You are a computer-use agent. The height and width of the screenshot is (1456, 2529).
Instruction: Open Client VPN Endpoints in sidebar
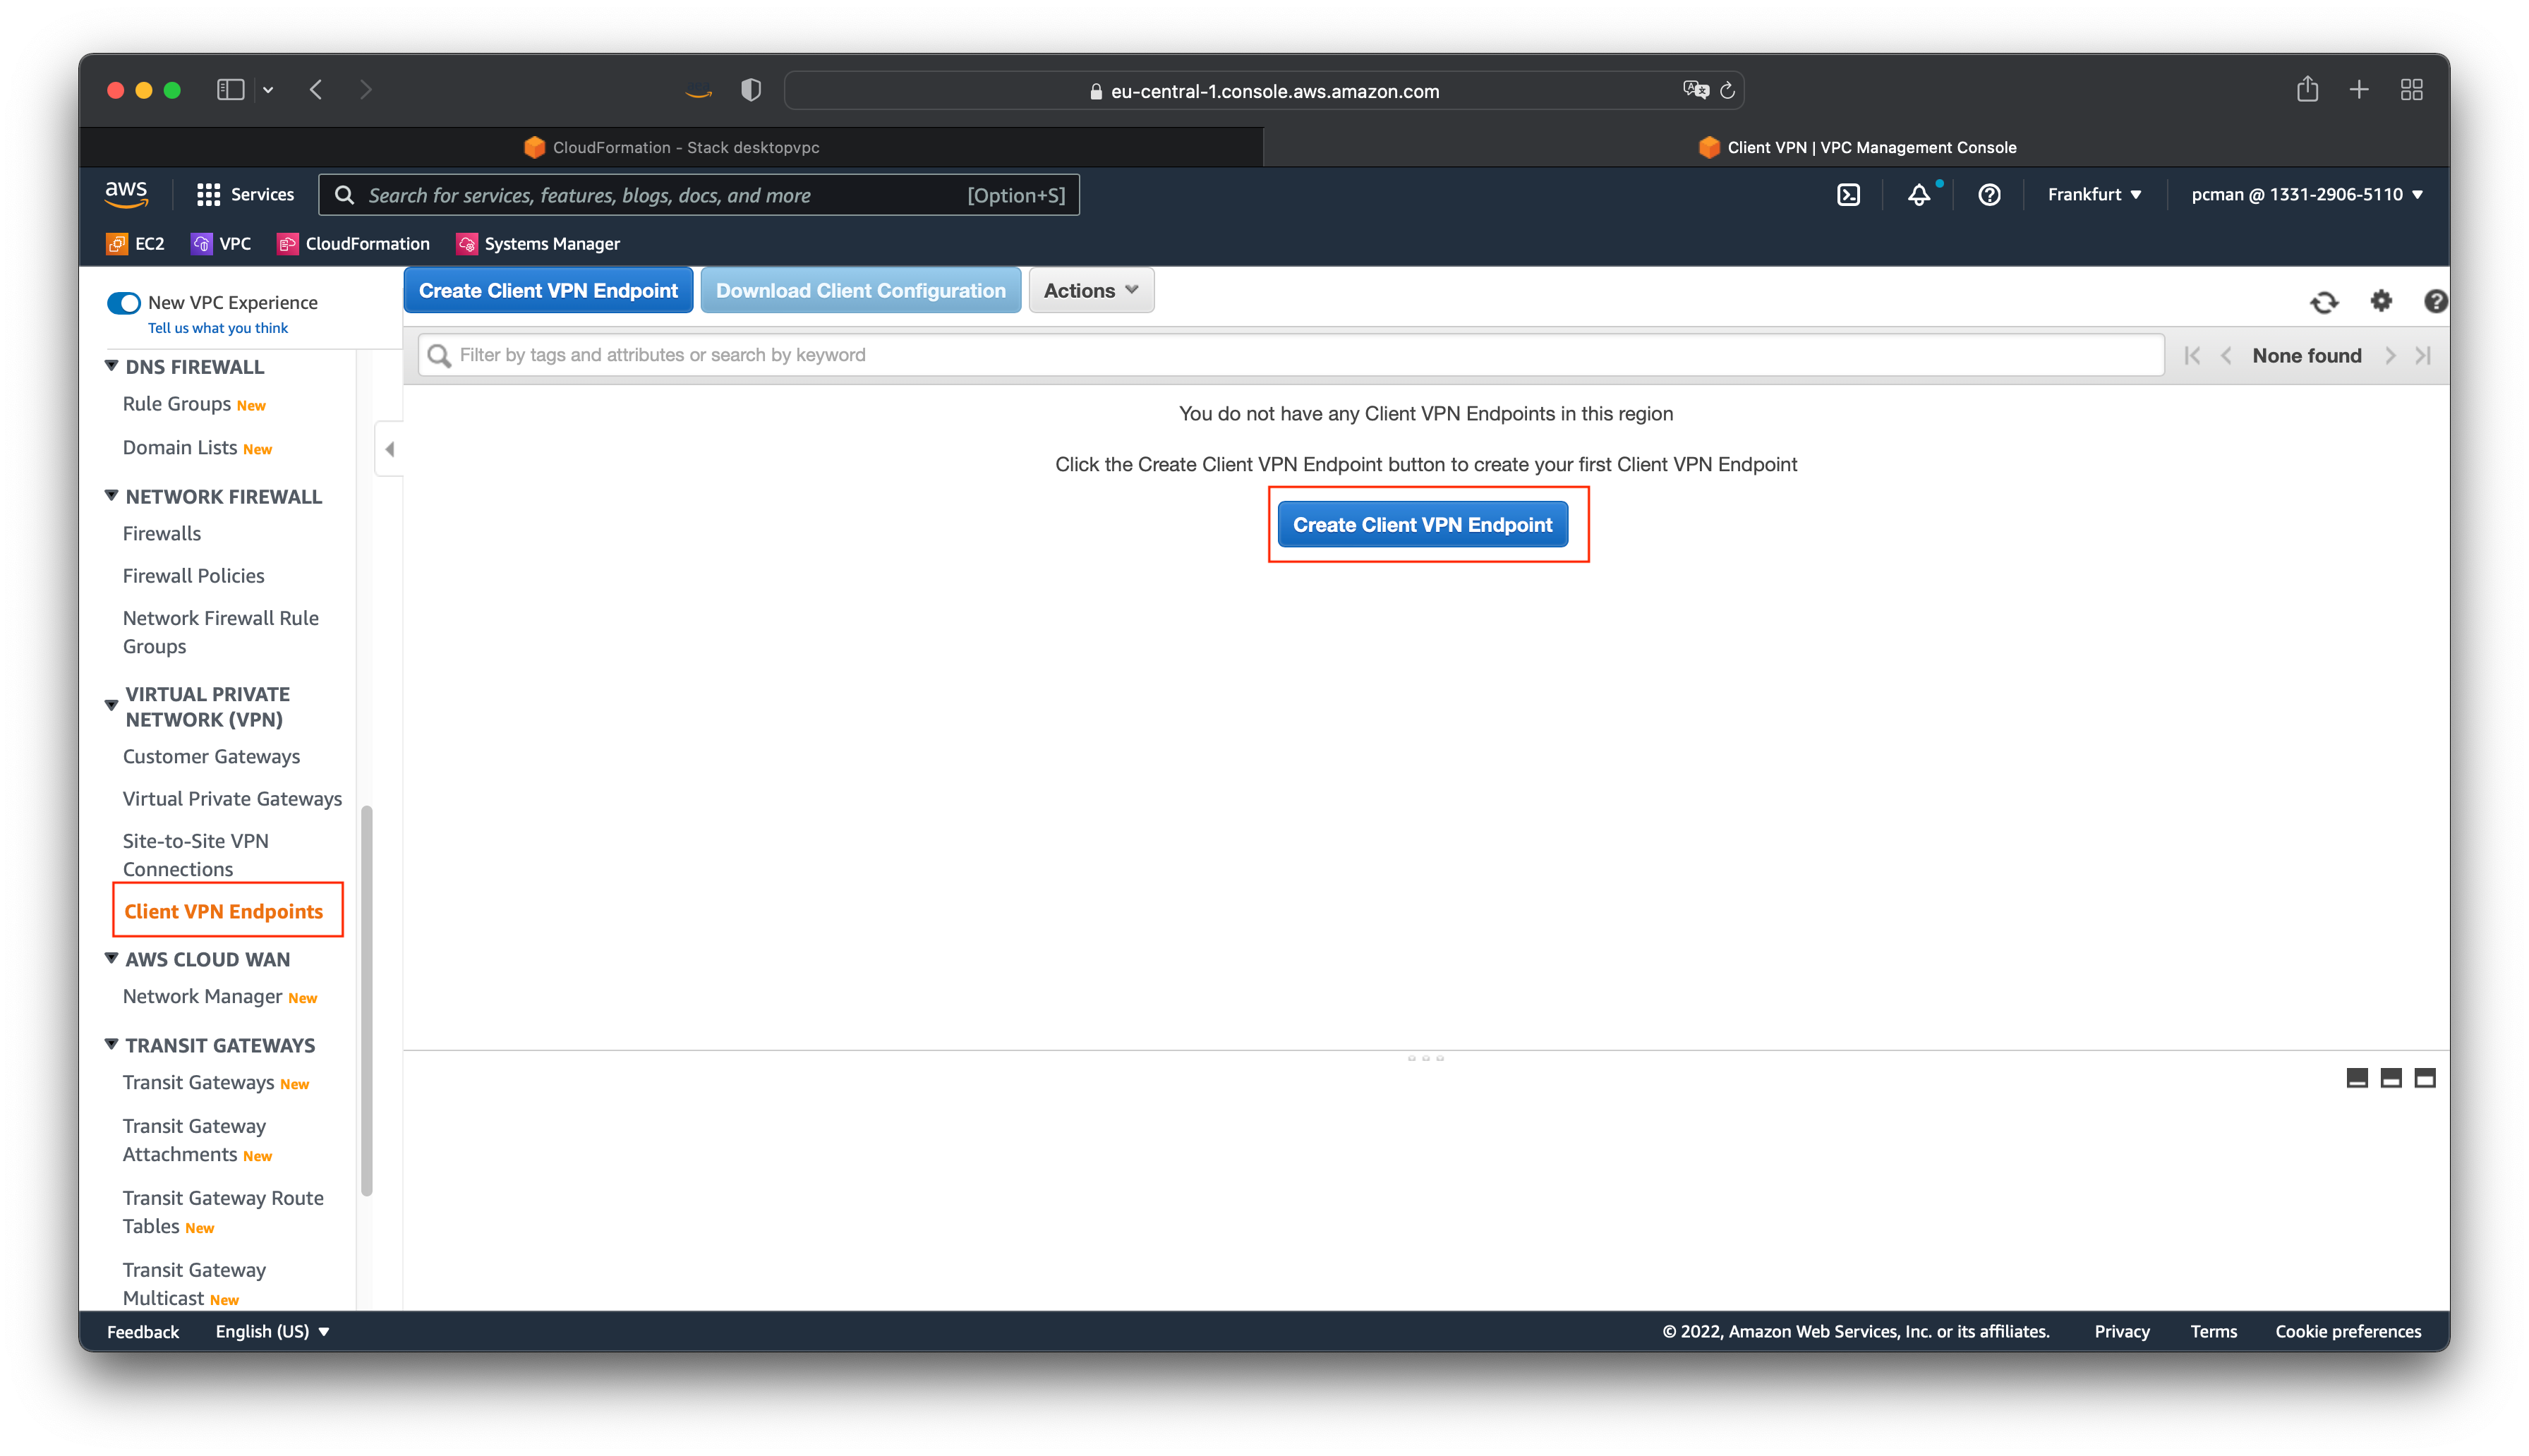point(224,911)
